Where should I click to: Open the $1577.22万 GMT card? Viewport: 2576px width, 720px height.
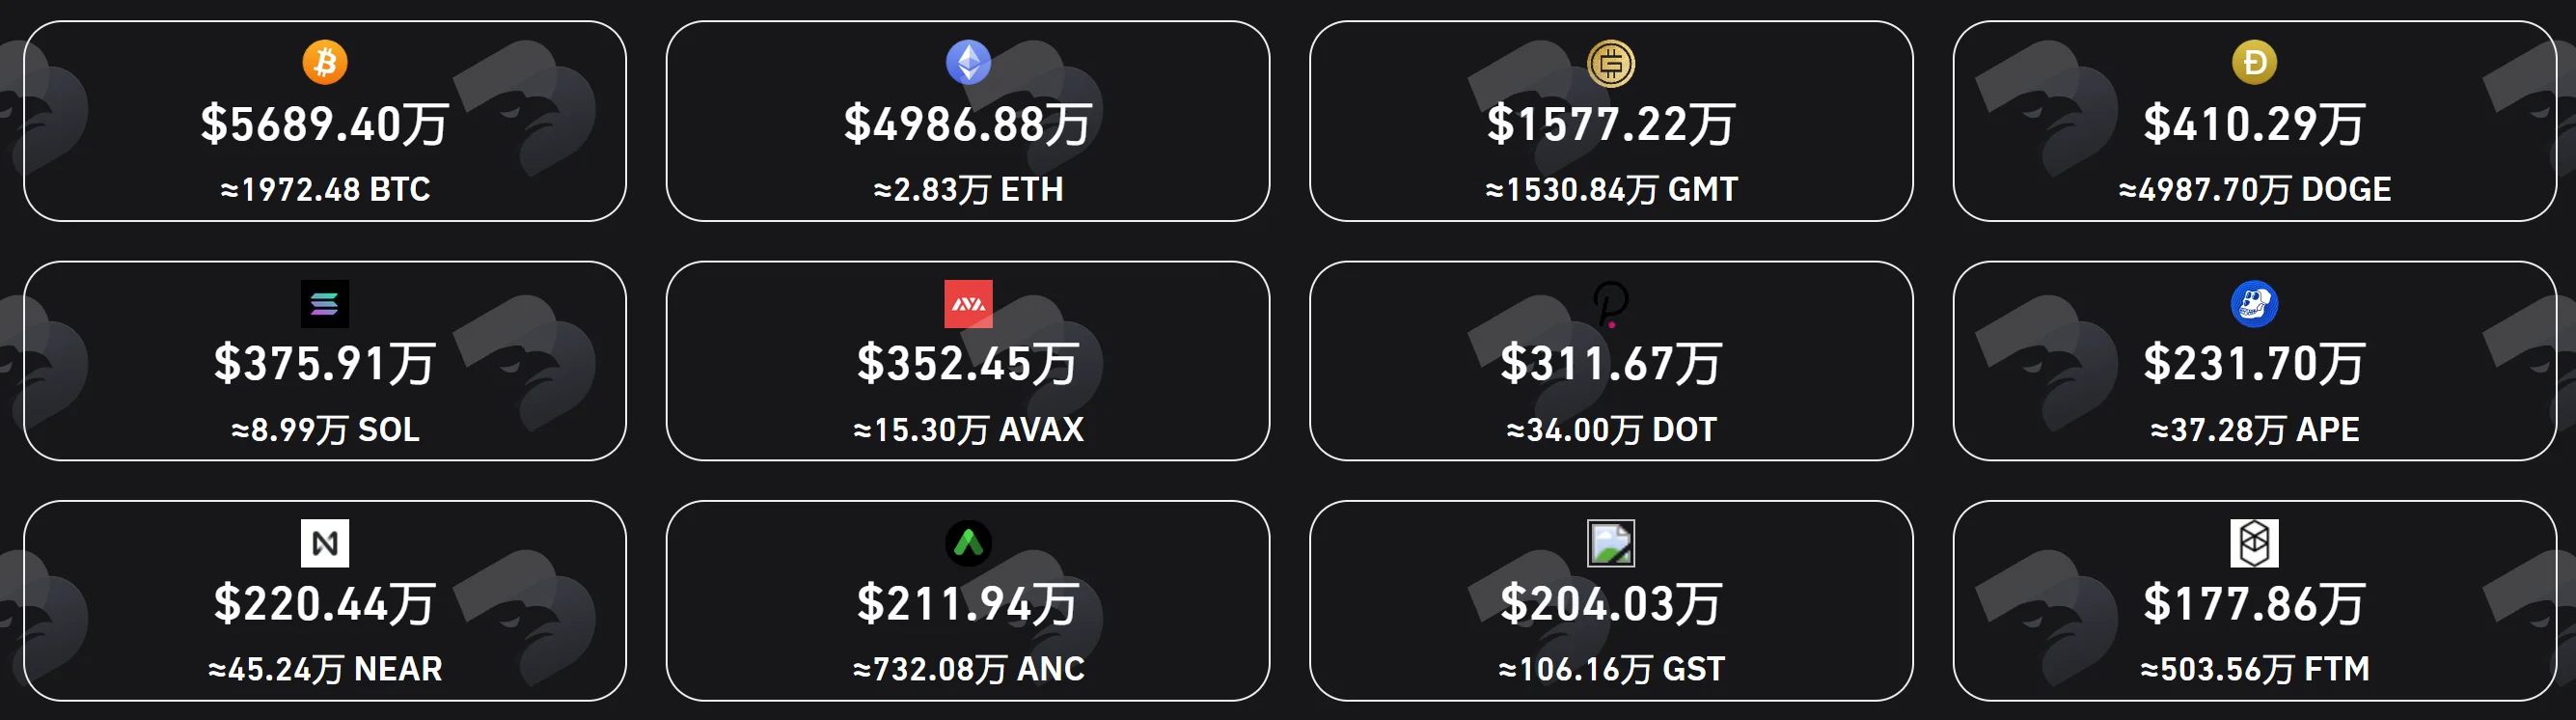(x=1611, y=121)
